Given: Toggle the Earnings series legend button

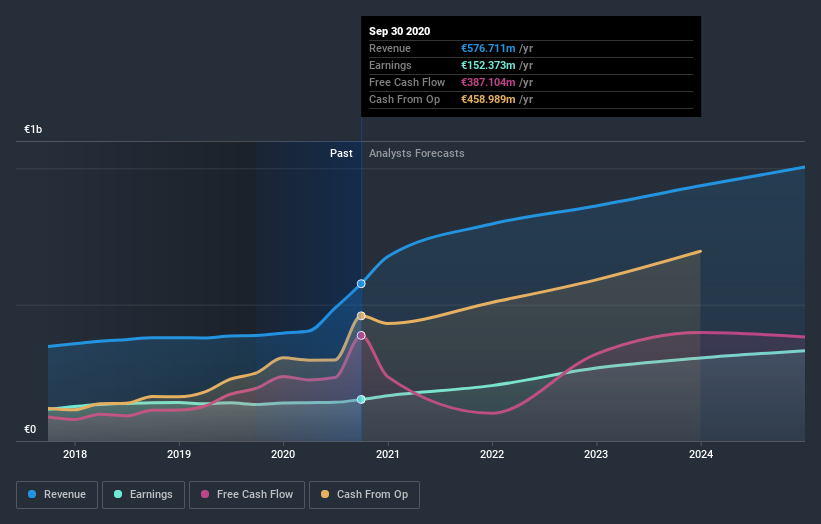Looking at the screenshot, I should click(143, 495).
